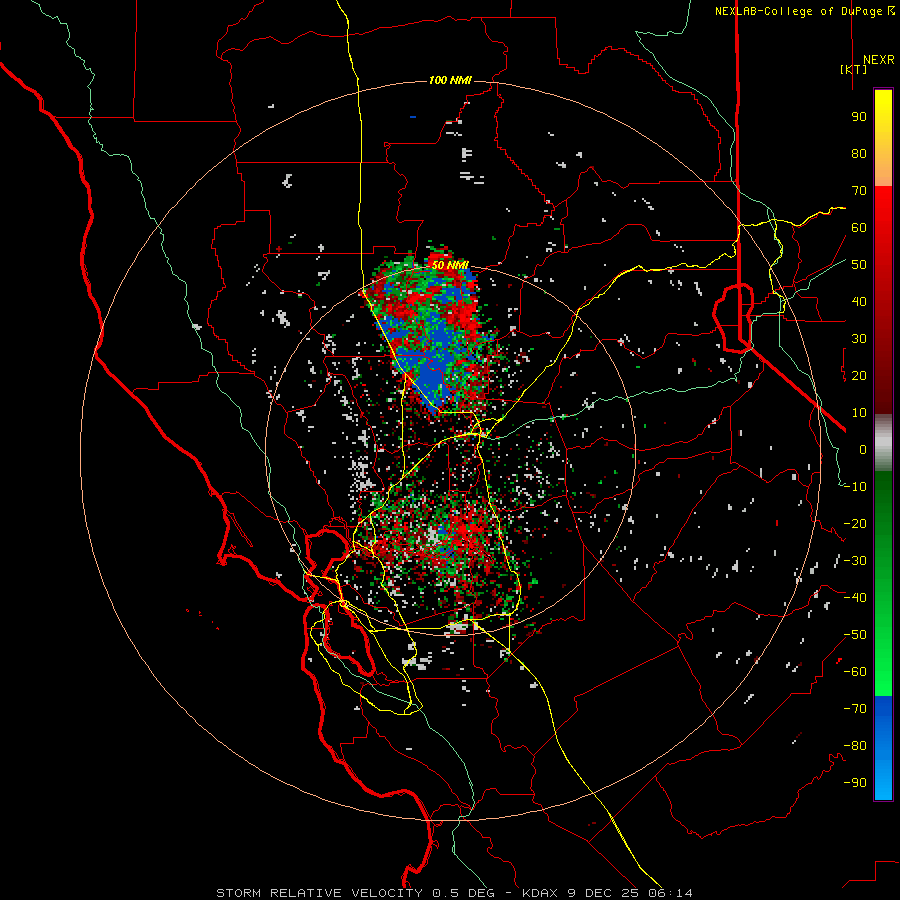Select the 20 value on velocity scale

pos(859,375)
